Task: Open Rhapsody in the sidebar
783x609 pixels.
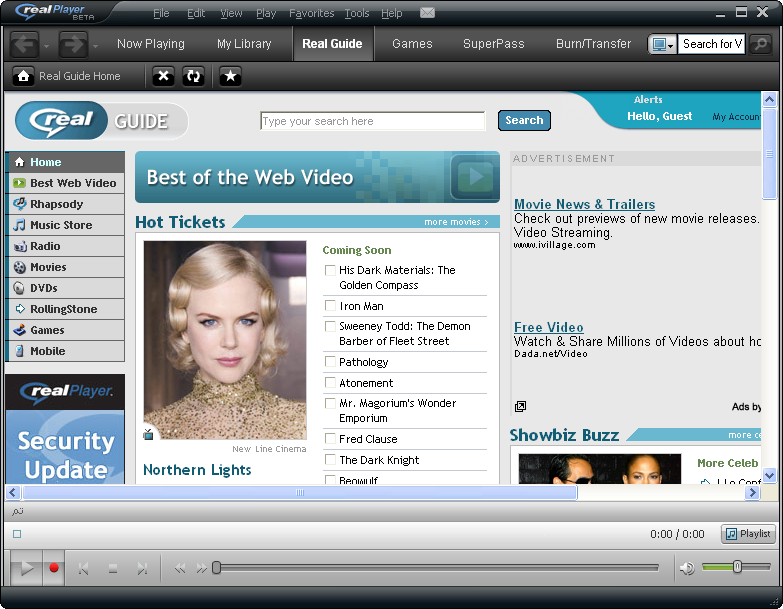Action: tap(65, 204)
